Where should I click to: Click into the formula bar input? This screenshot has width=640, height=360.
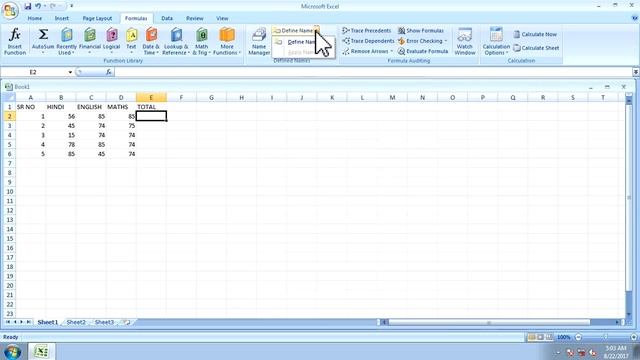click(373, 72)
